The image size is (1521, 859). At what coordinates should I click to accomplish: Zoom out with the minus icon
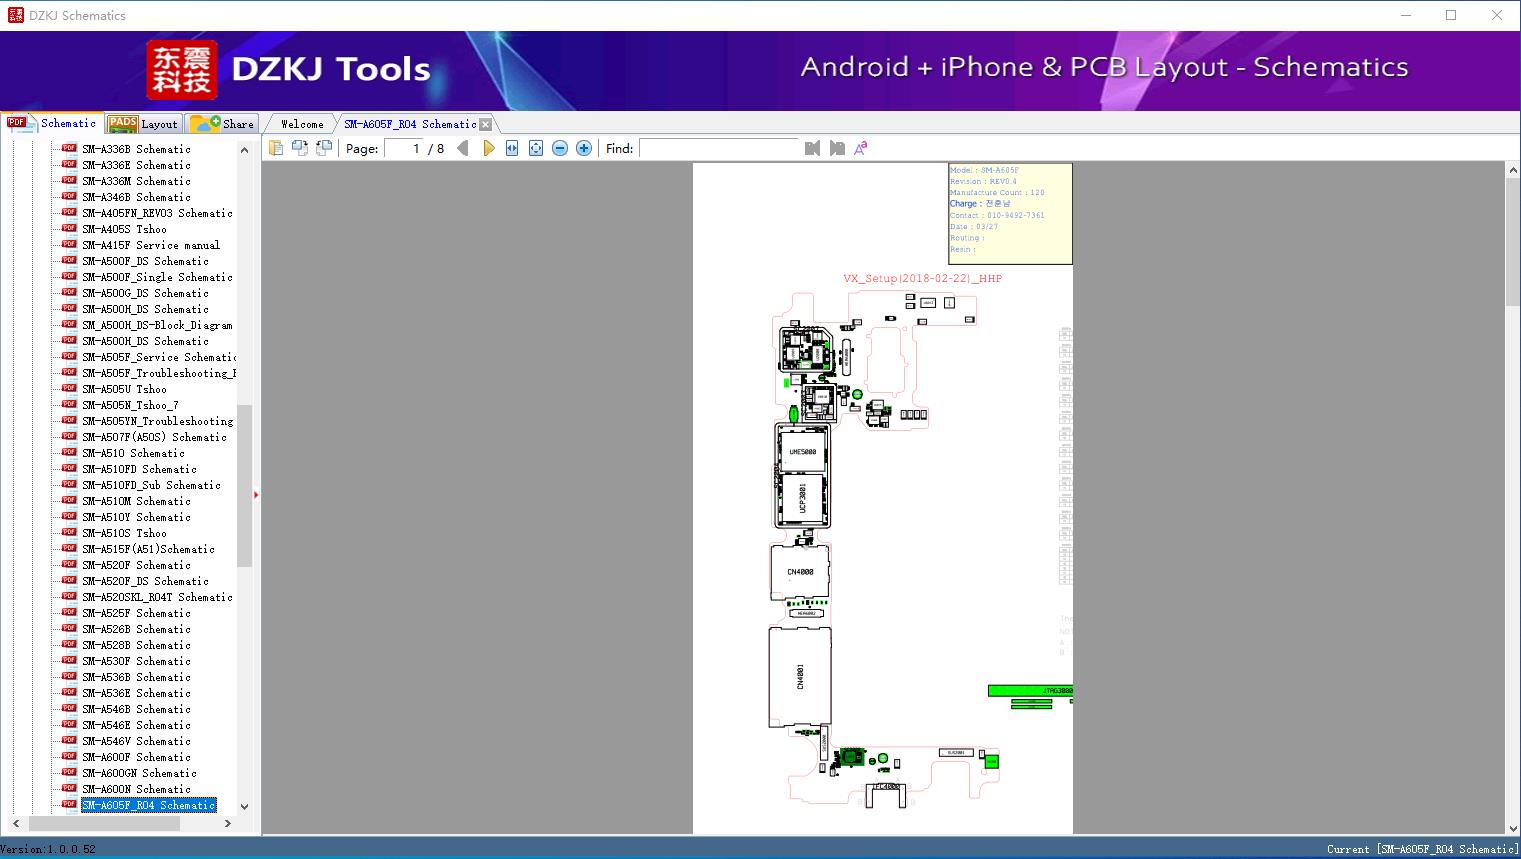(560, 148)
